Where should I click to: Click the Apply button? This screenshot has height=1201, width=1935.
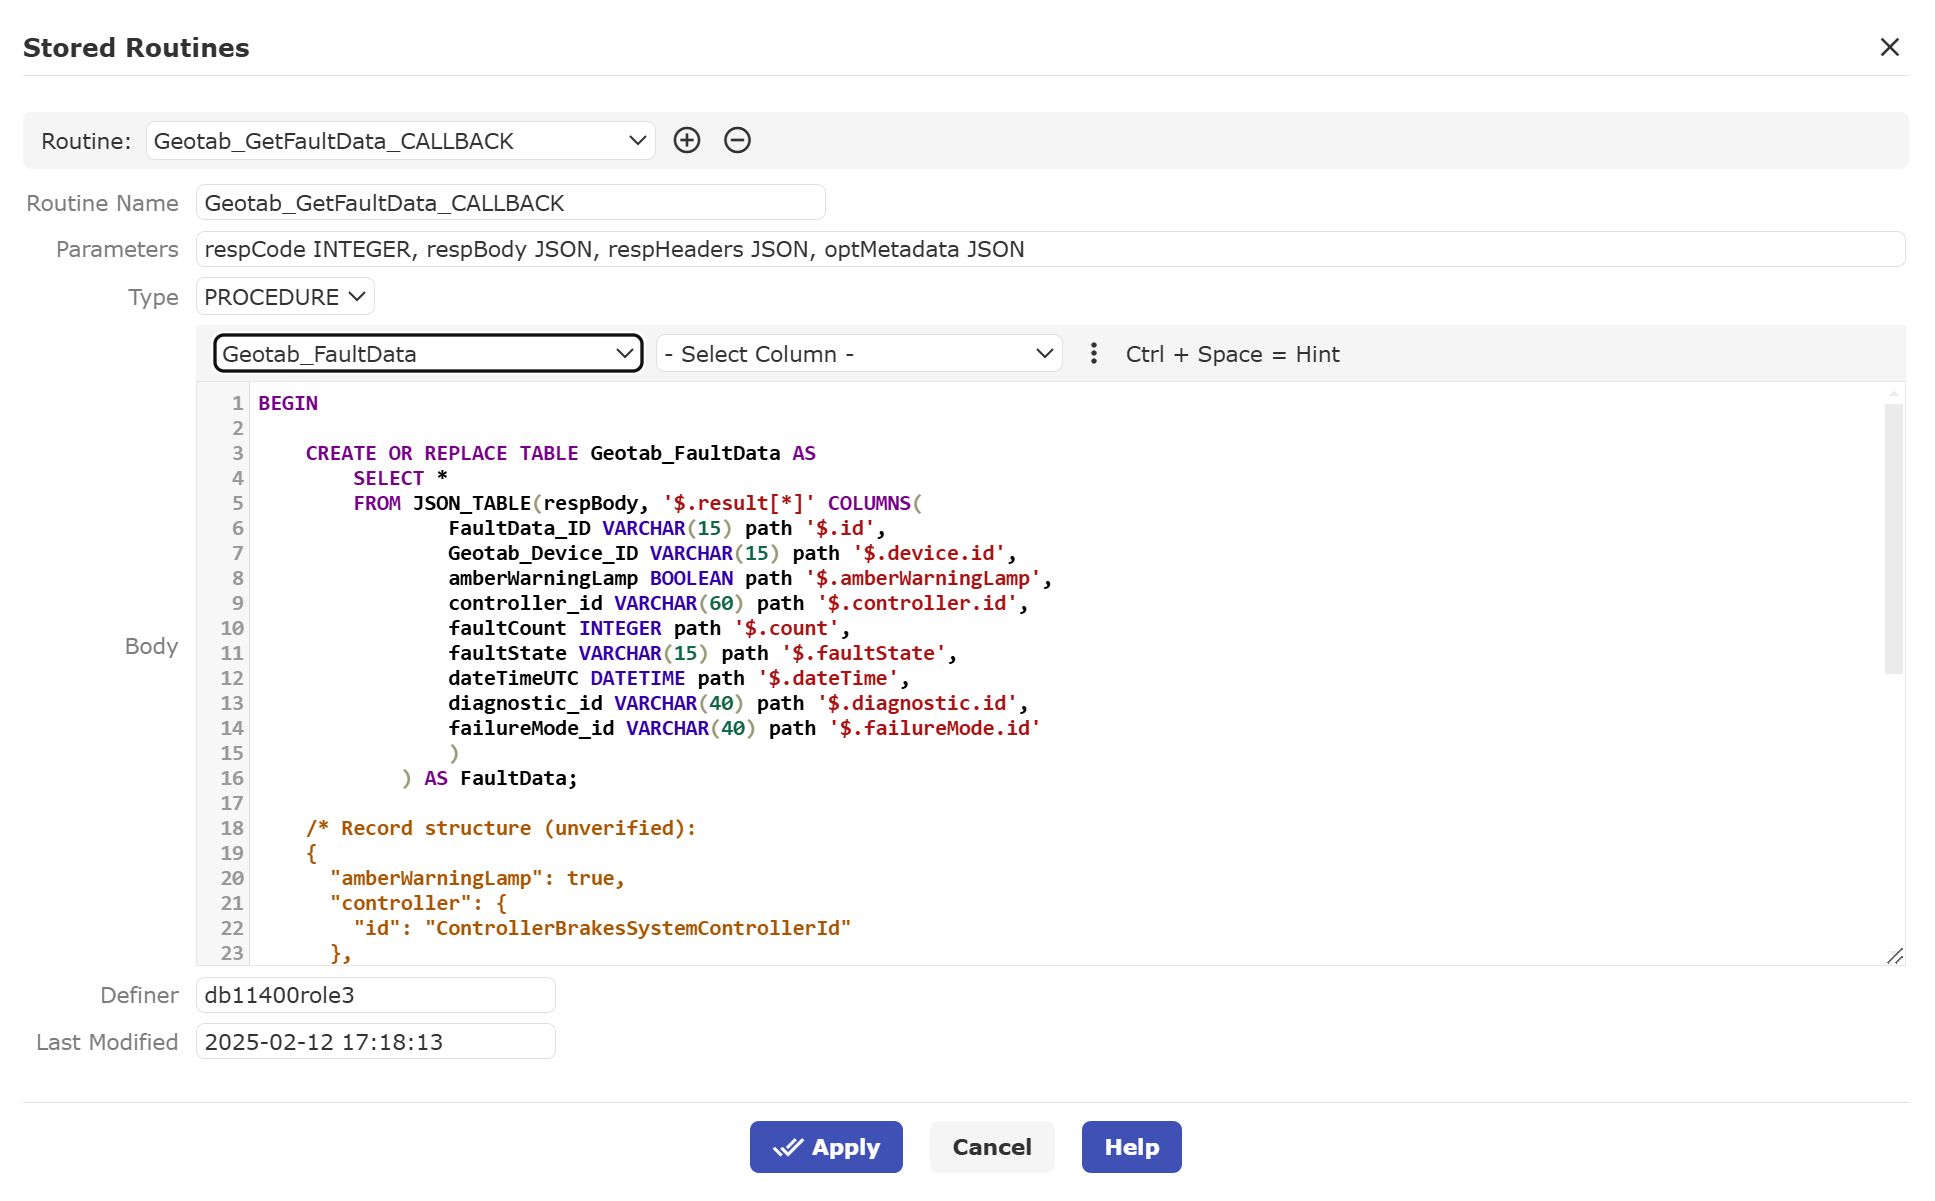(826, 1147)
